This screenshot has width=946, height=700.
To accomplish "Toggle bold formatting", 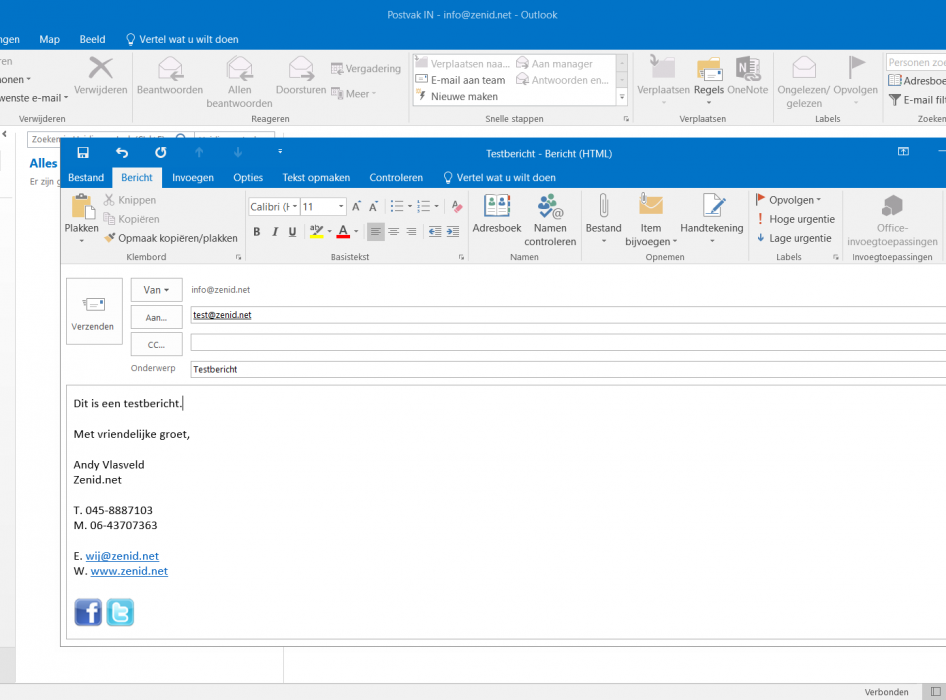I will click(256, 232).
